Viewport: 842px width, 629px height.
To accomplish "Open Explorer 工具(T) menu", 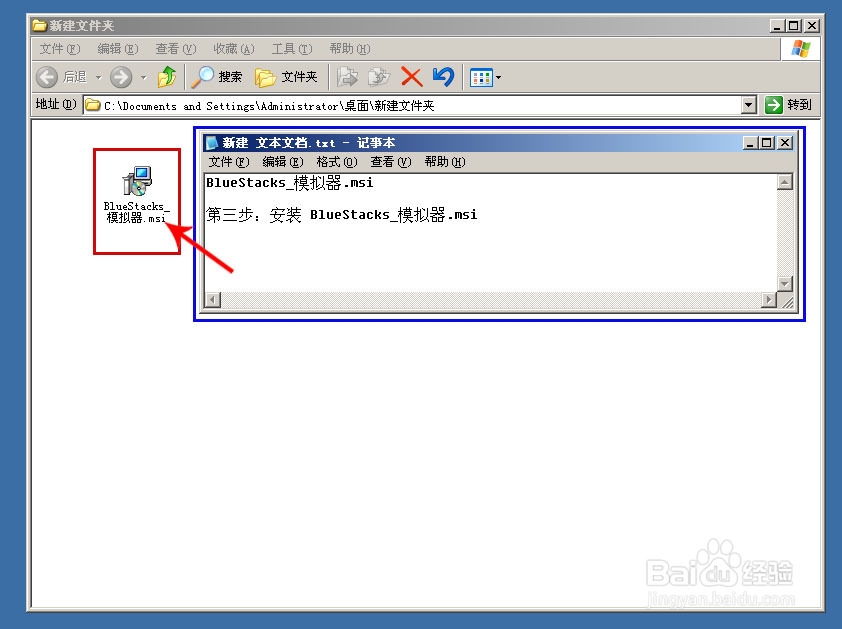I will [292, 49].
